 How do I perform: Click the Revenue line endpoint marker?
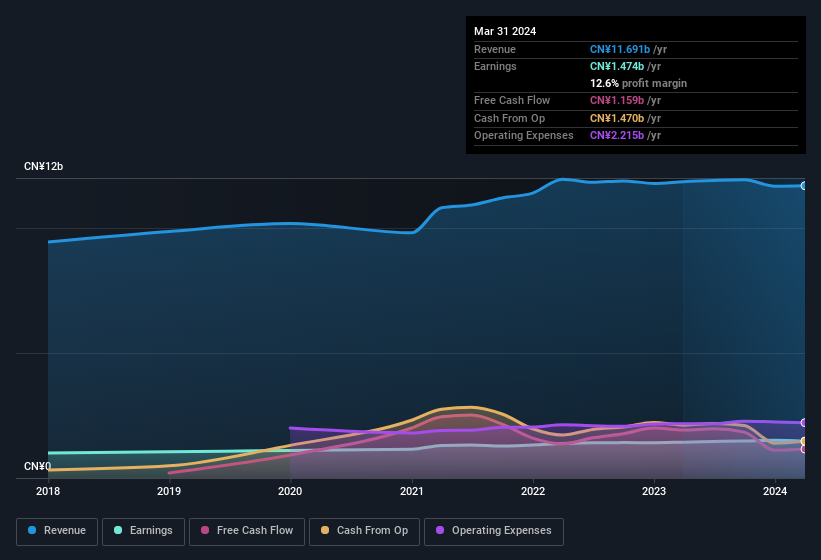803,186
